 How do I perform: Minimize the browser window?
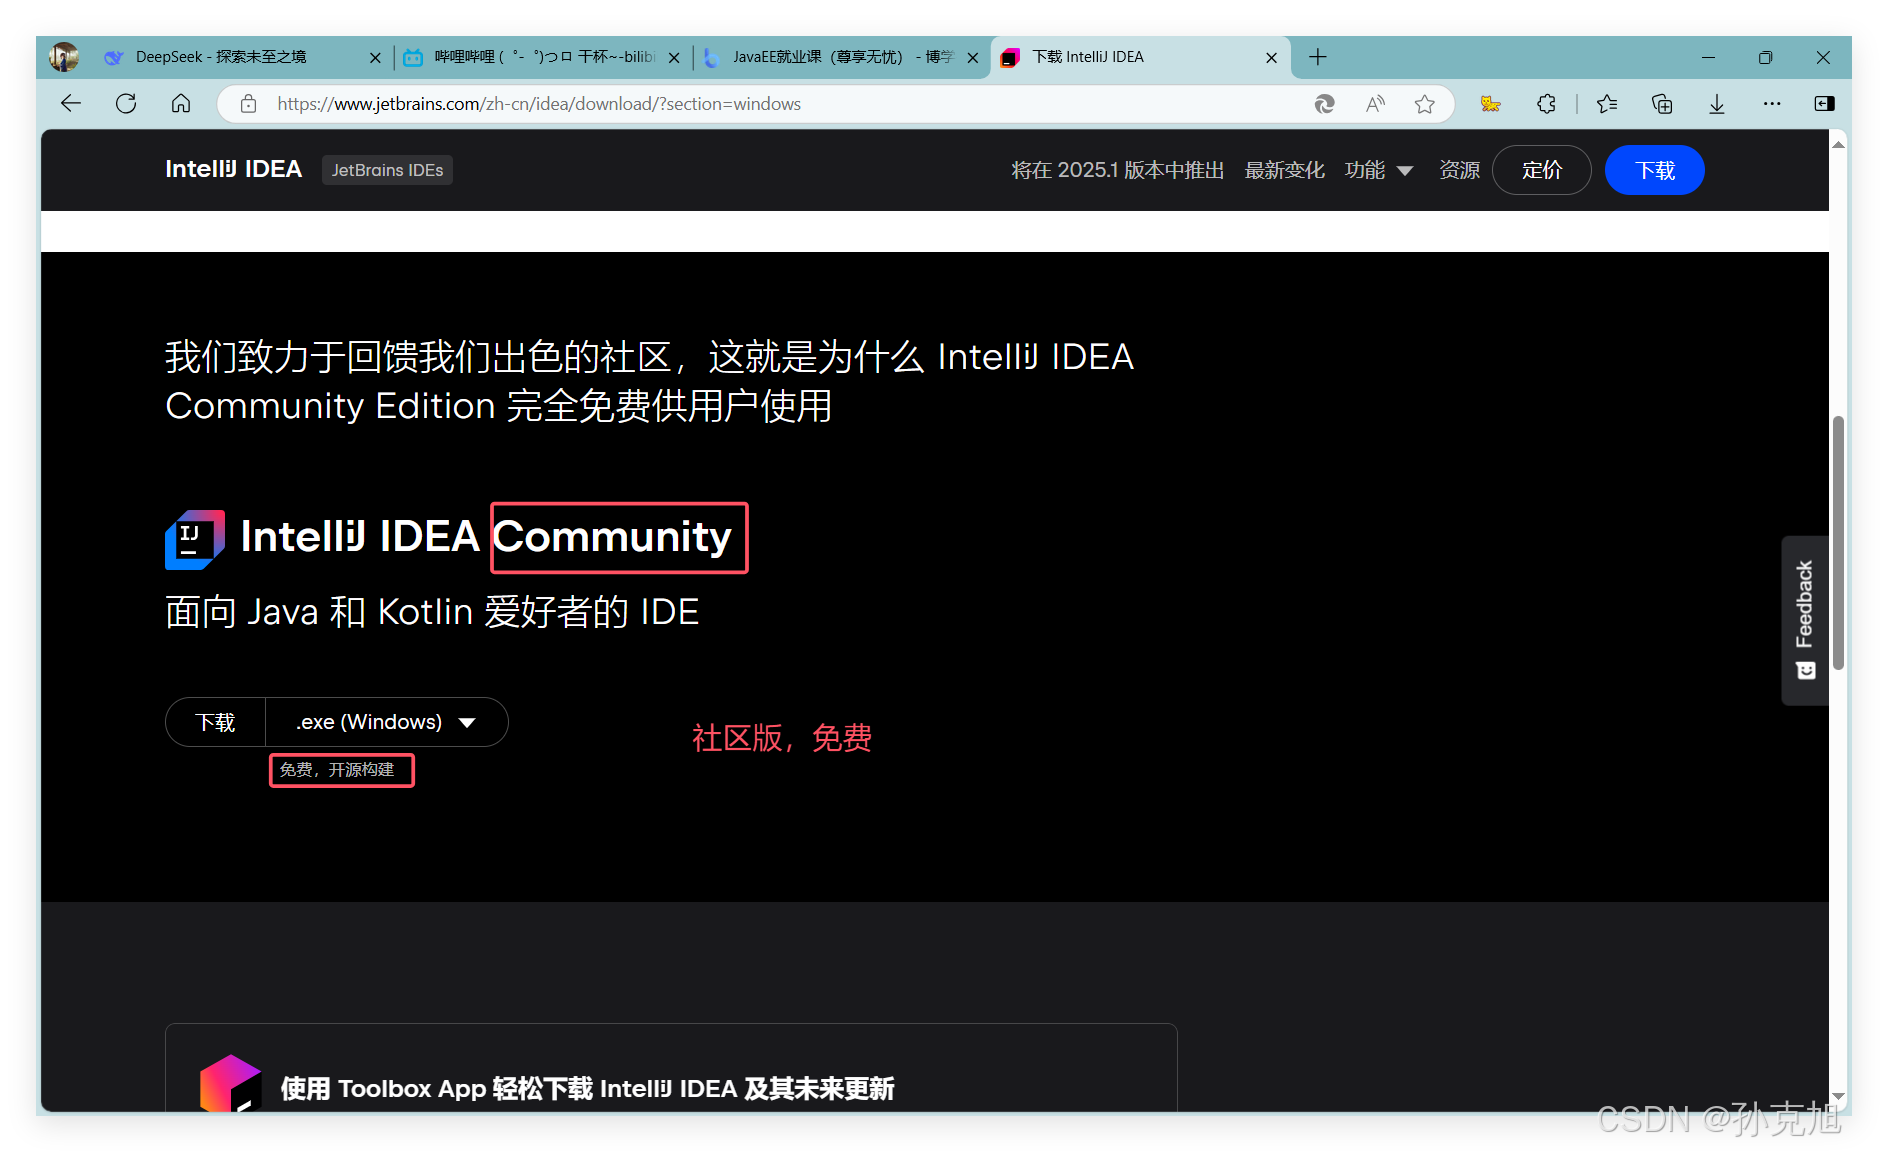click(x=1708, y=57)
